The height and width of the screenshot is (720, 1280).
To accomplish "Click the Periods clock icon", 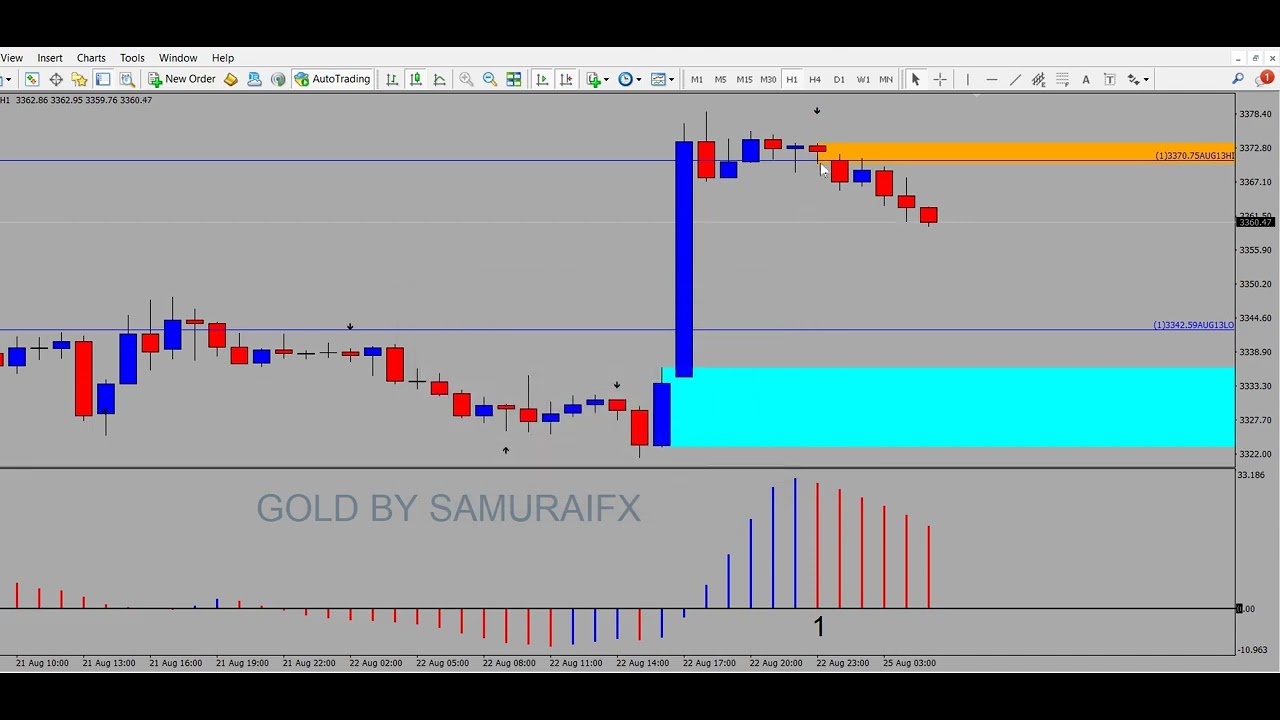I will 626,79.
